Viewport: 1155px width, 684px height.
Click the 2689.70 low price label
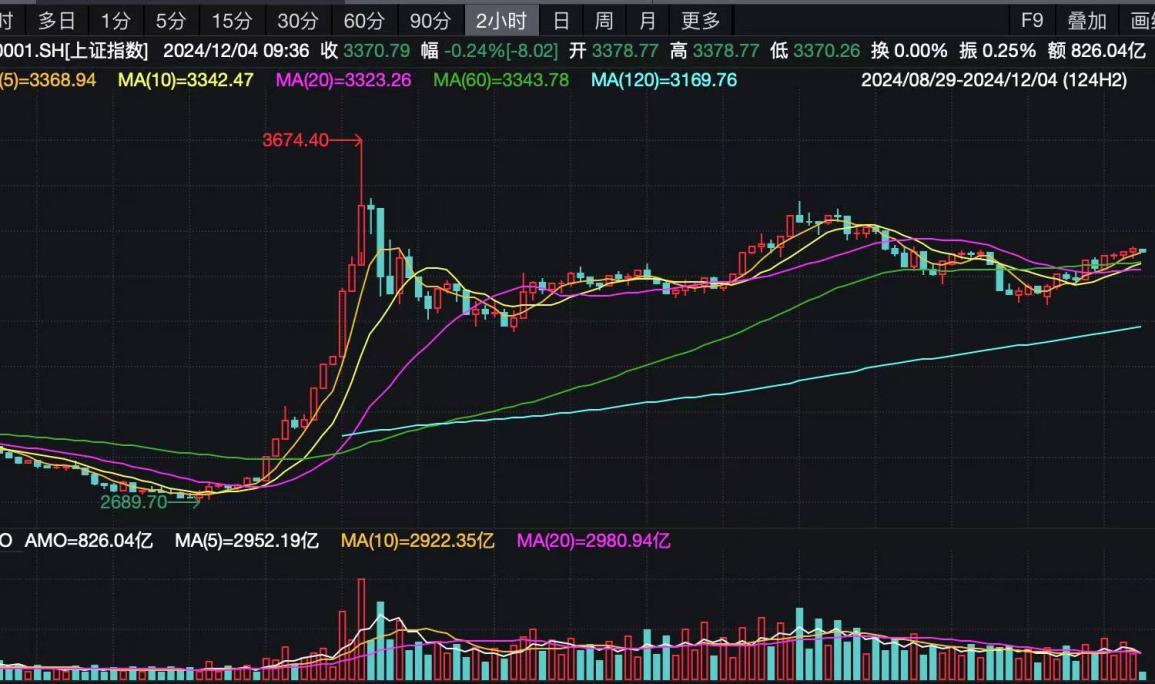[134, 501]
